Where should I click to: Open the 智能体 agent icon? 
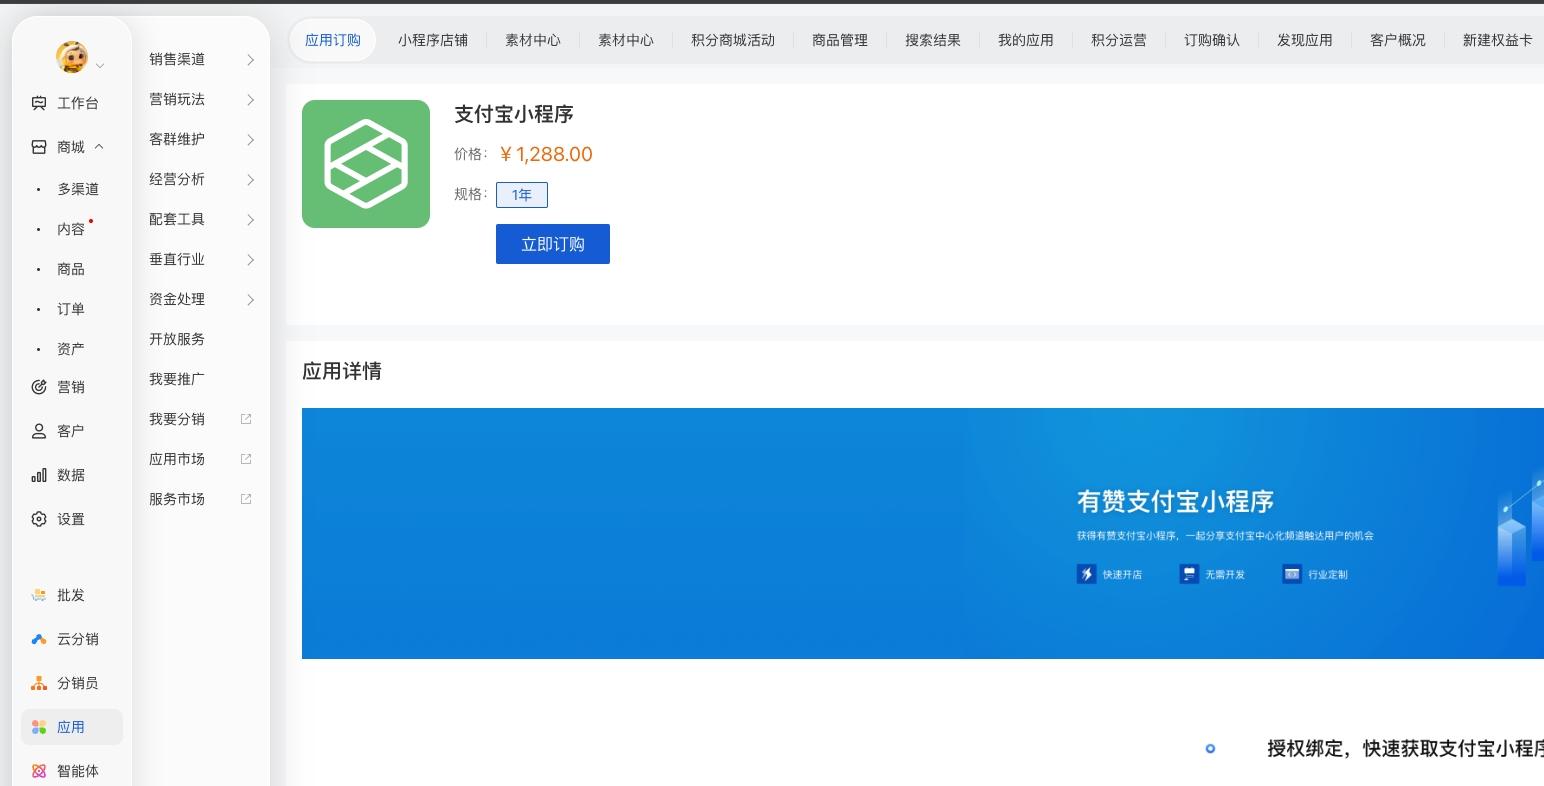(39, 771)
